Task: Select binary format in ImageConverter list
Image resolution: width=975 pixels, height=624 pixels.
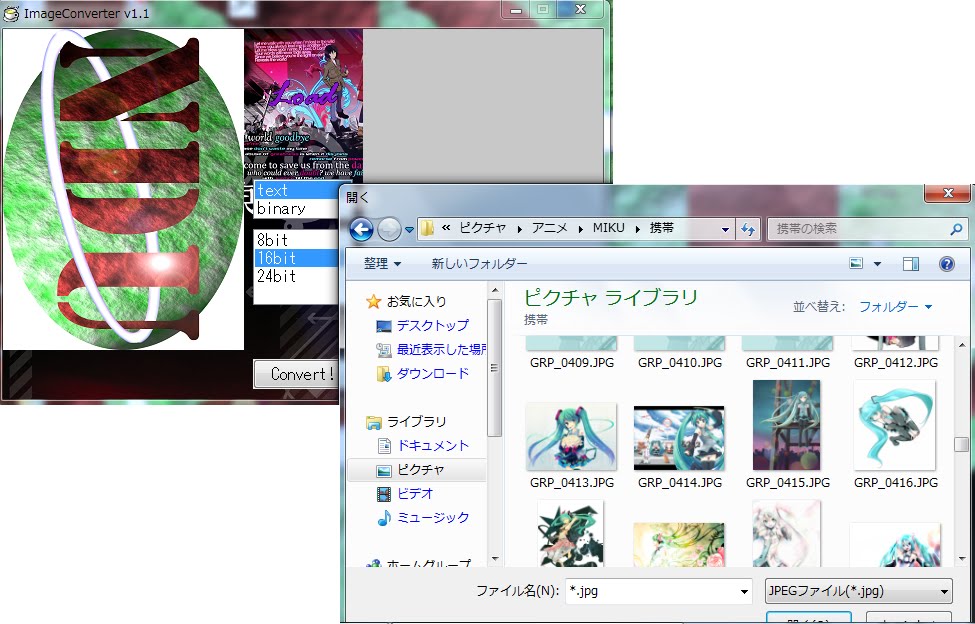Action: (x=297, y=208)
